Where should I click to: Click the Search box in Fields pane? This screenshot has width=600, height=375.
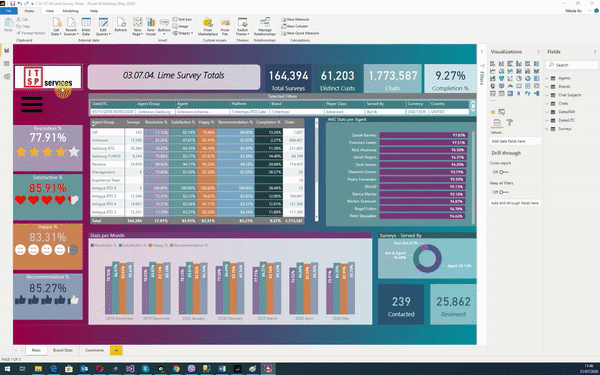click(572, 65)
